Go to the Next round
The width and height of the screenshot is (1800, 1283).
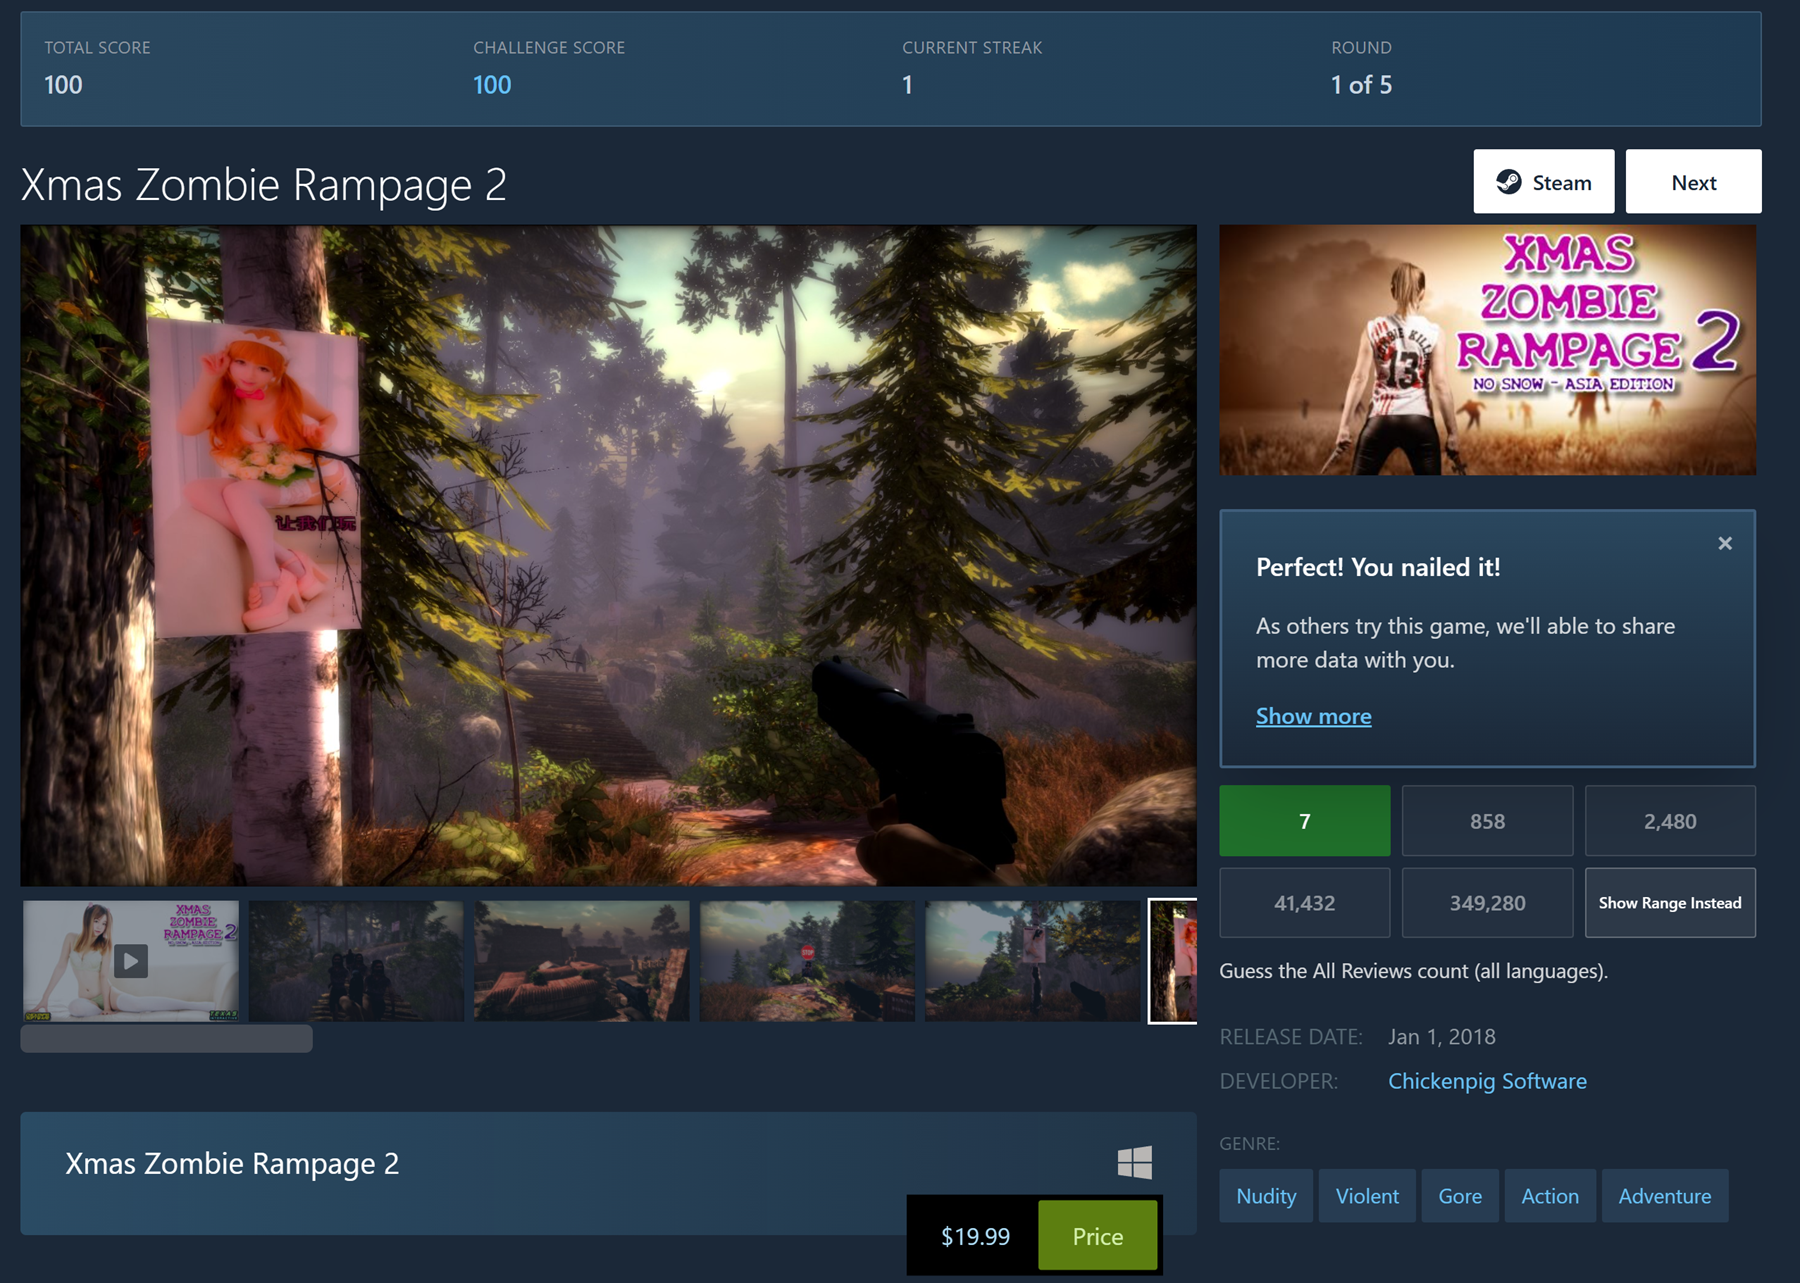1693,182
